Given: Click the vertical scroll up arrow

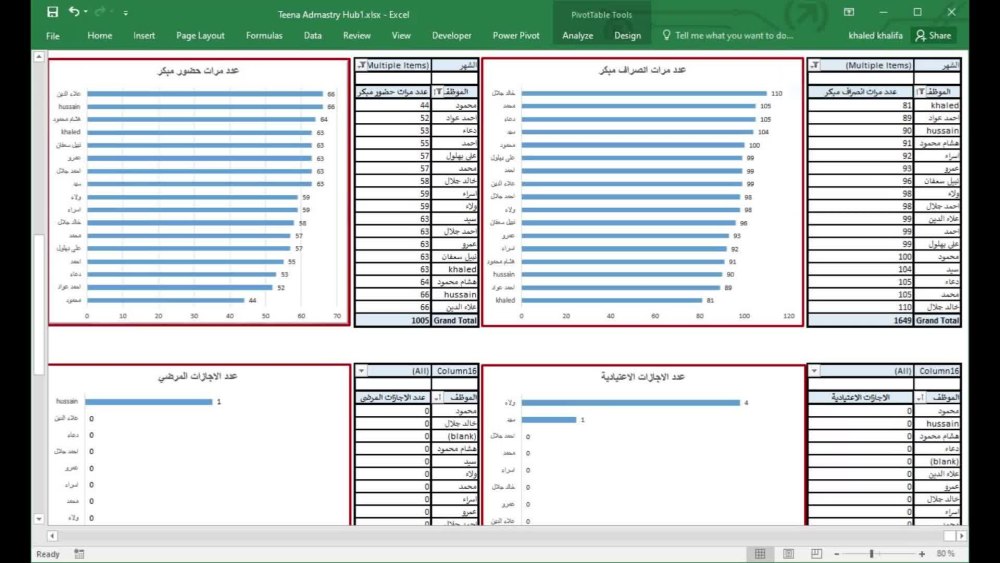Looking at the screenshot, I should coord(39,57).
